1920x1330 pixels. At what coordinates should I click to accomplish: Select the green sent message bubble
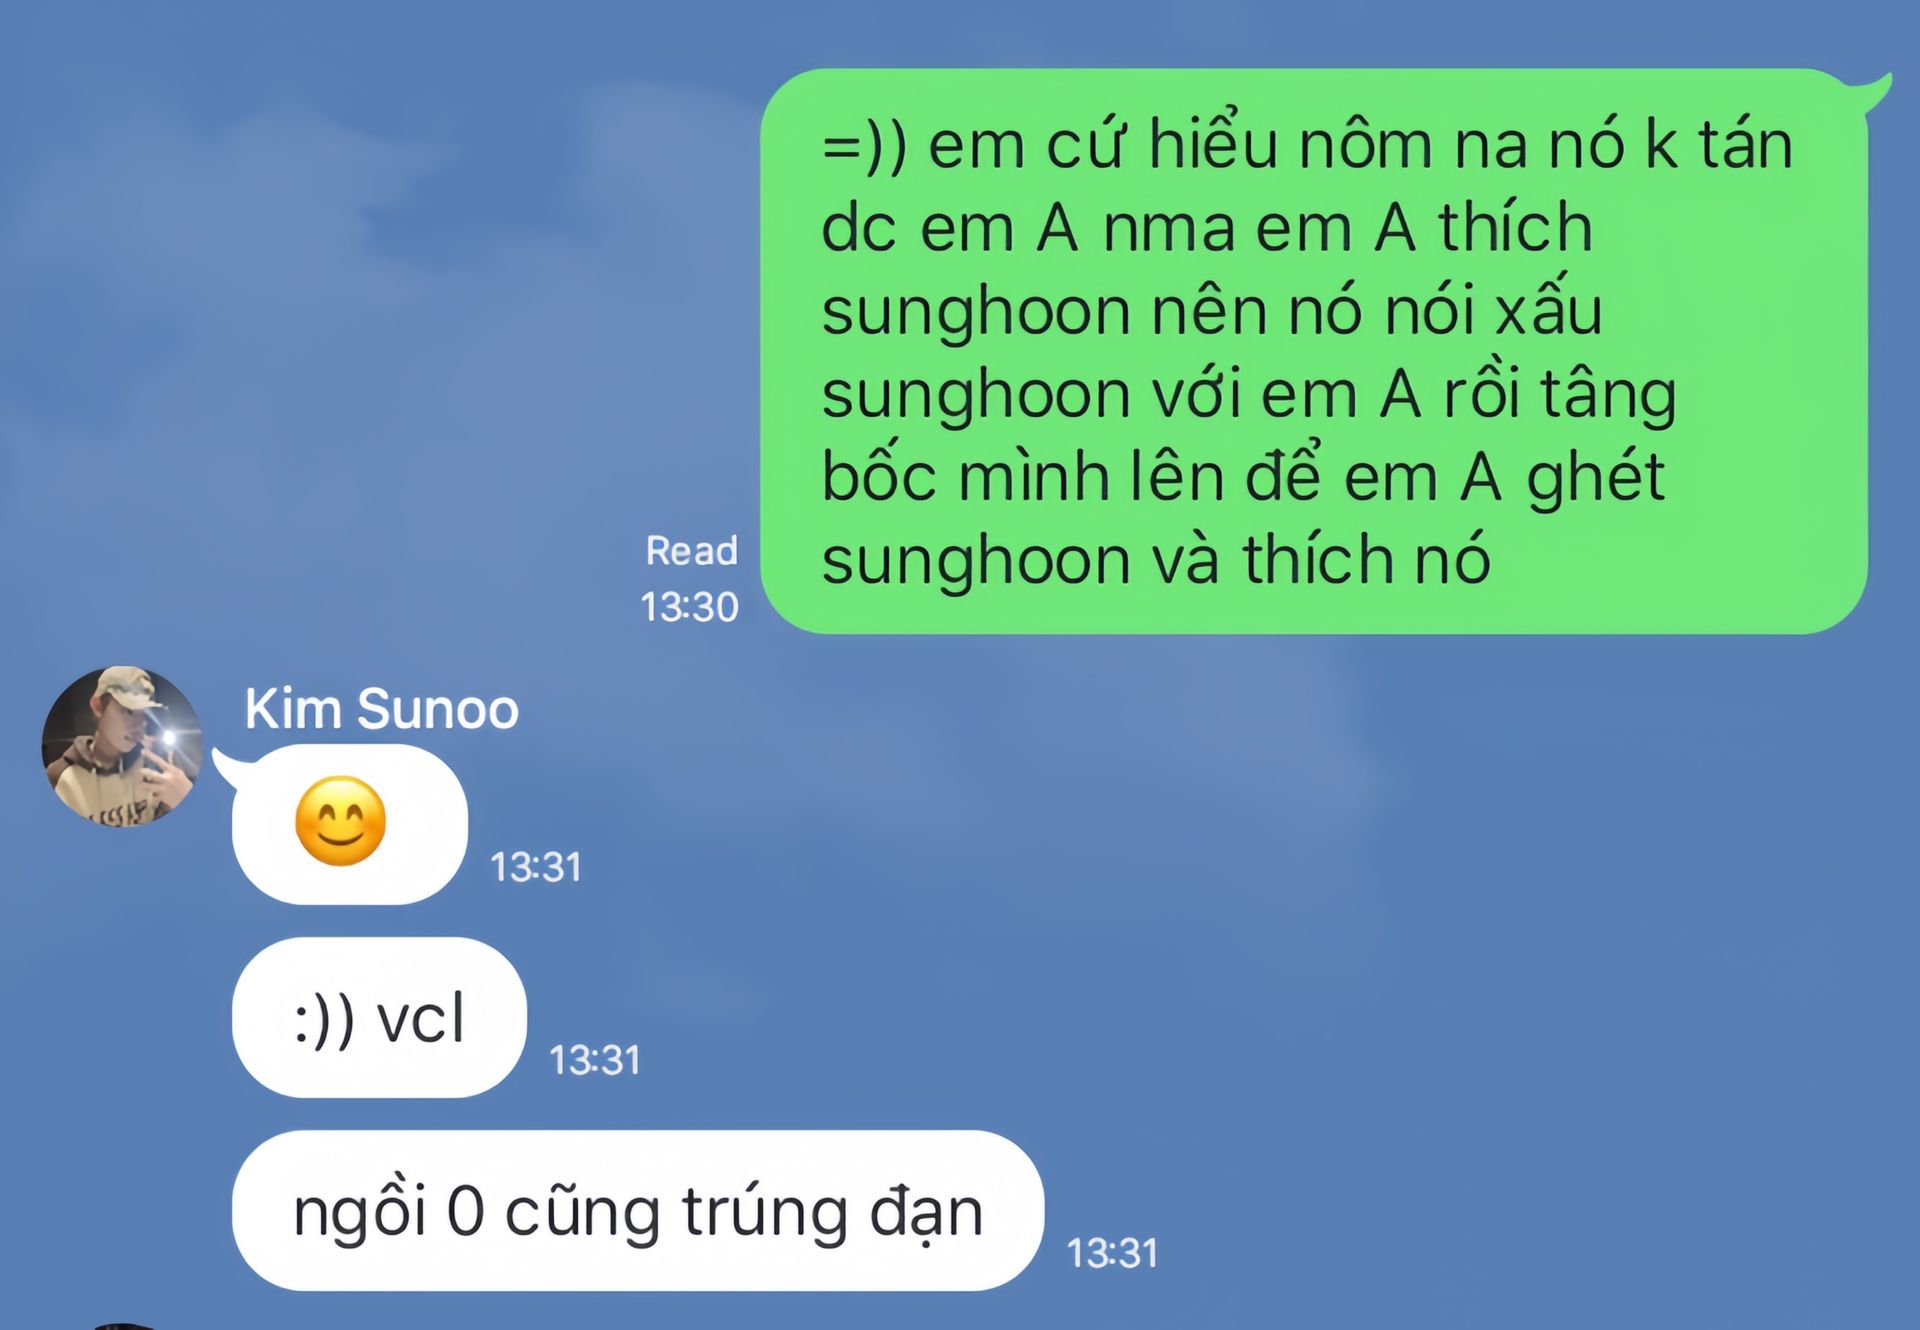coord(1314,351)
